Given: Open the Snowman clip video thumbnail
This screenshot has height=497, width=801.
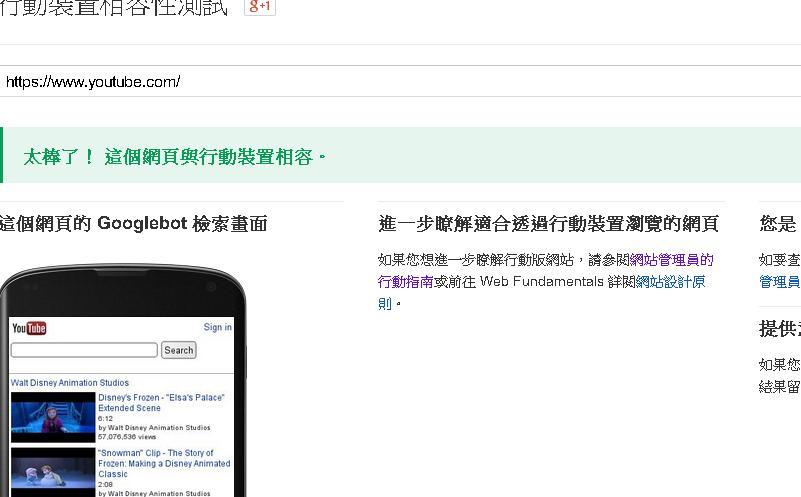Looking at the screenshot, I should click(53, 471).
